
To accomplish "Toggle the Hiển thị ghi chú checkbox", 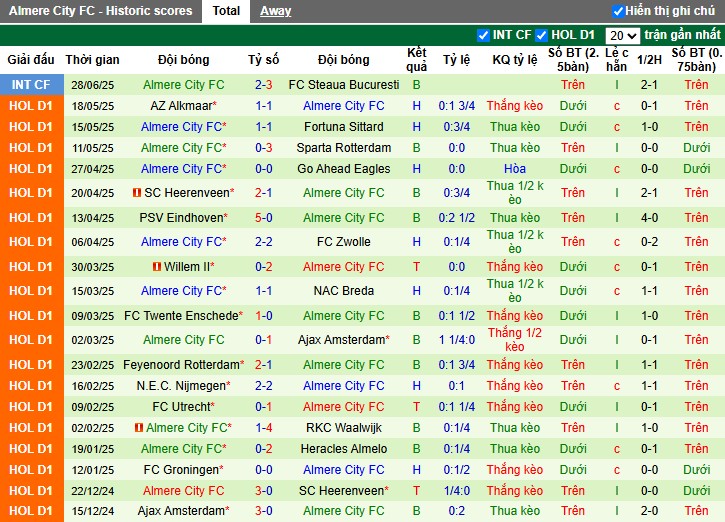I will tap(618, 11).
